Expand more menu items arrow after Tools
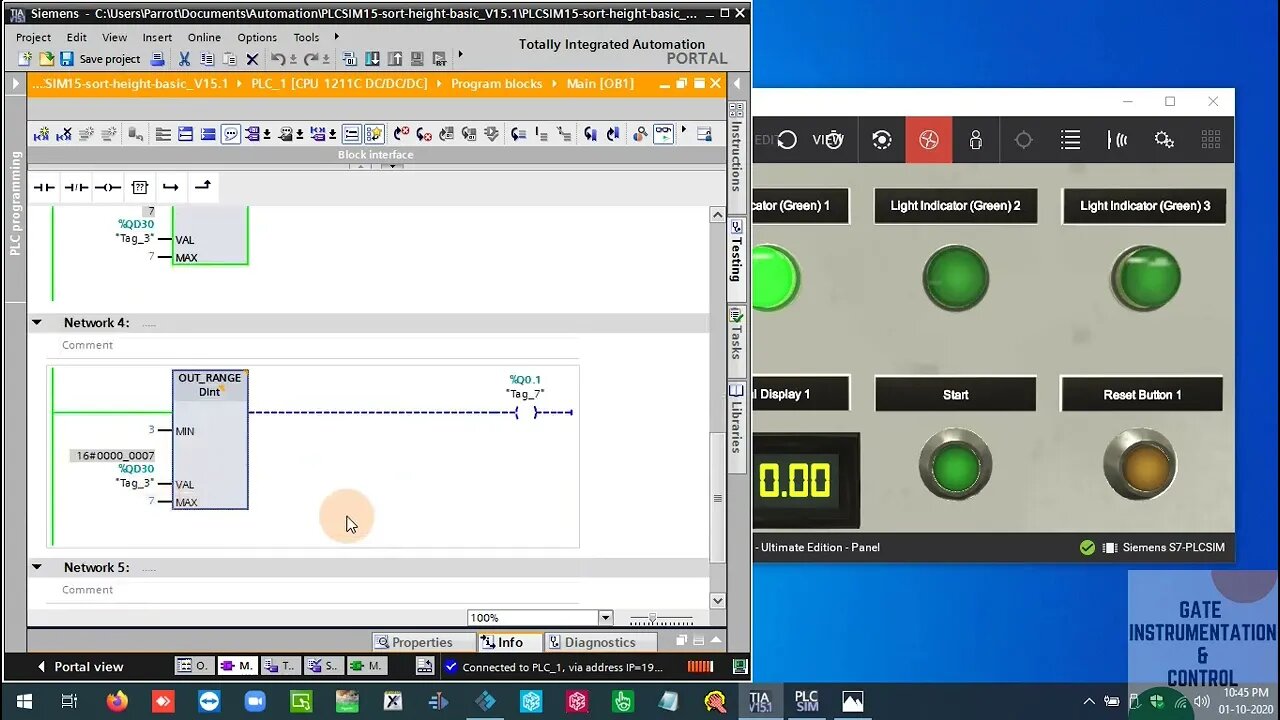 [336, 37]
